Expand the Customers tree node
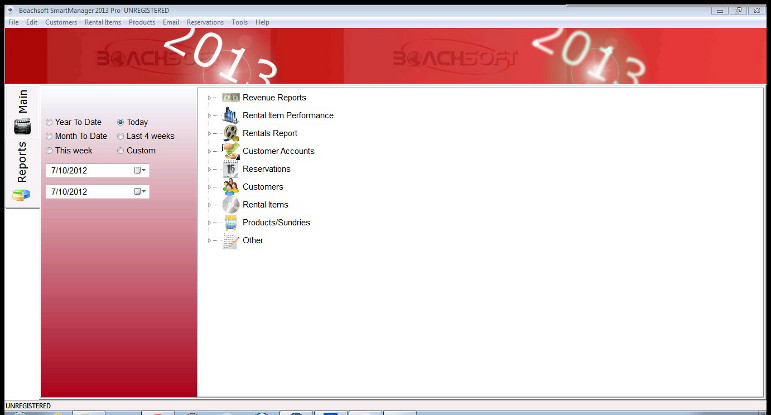 coord(209,187)
